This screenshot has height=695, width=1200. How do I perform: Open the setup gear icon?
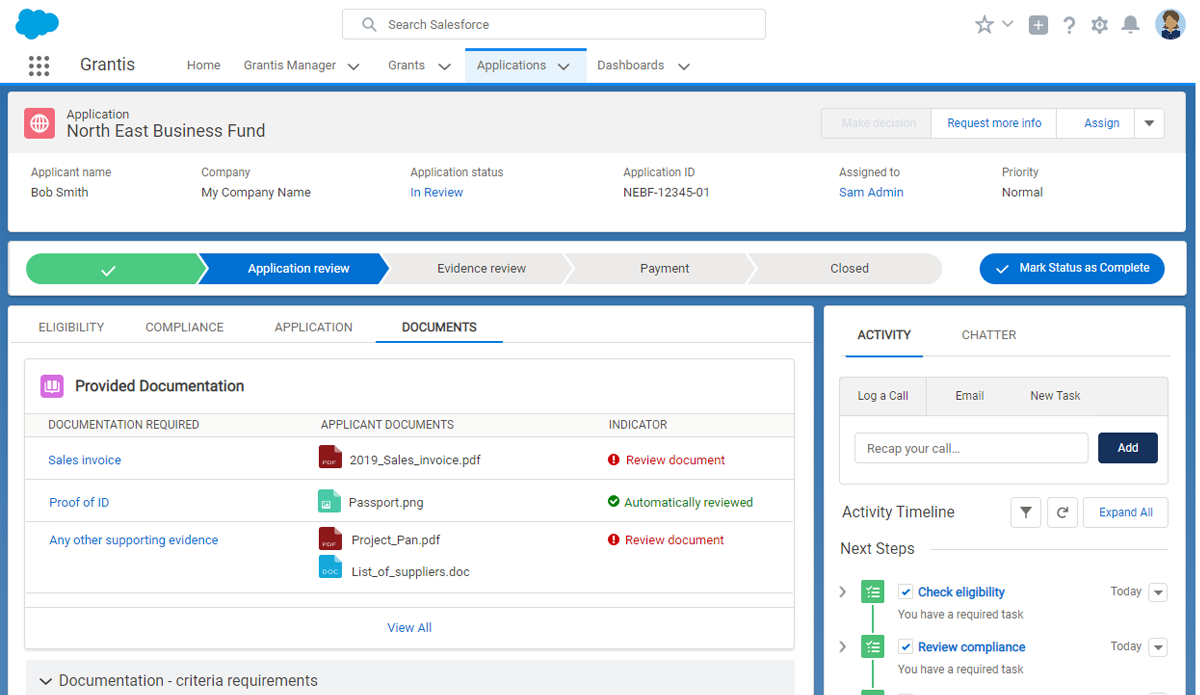1100,25
